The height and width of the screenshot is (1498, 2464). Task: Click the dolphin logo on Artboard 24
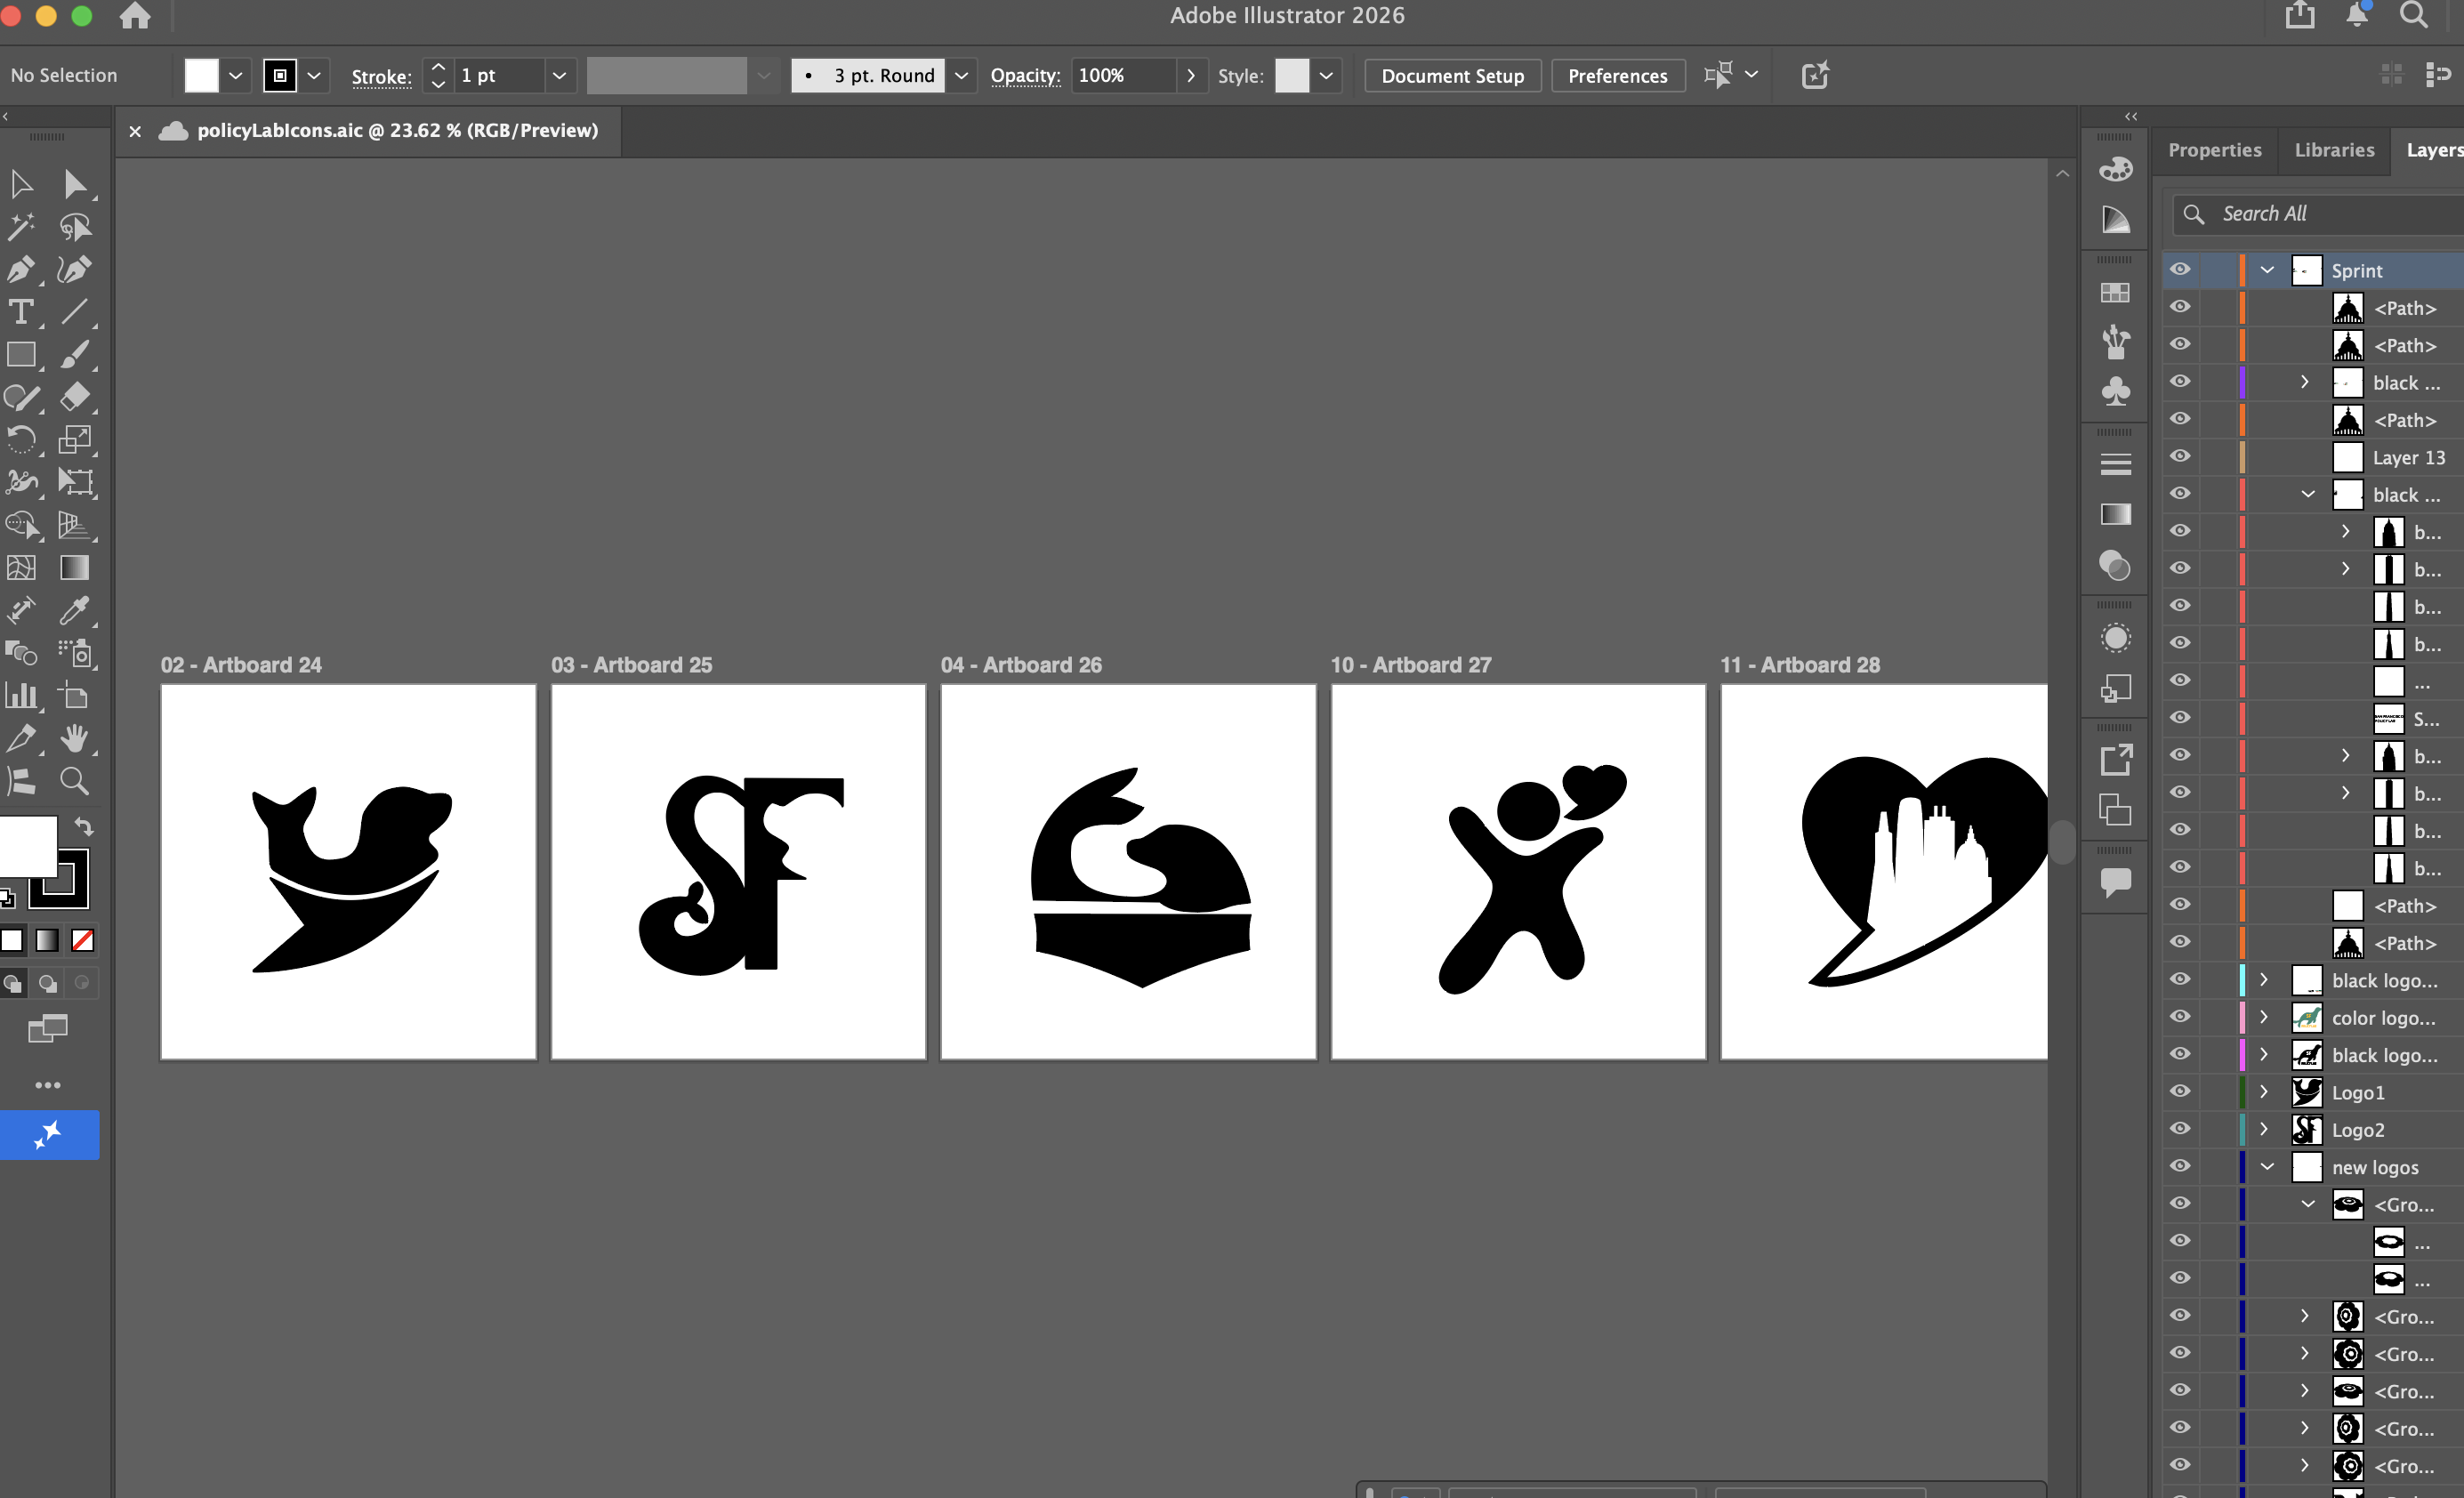click(351, 880)
